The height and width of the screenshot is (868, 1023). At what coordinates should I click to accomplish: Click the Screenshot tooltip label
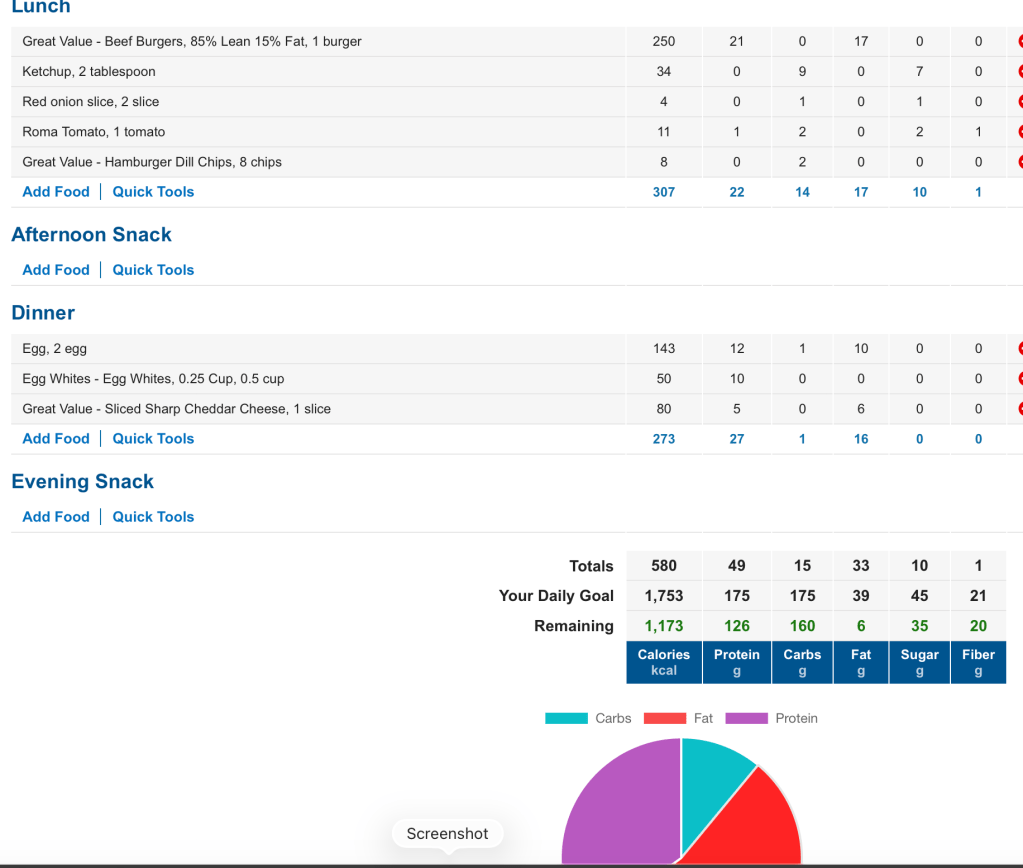click(447, 834)
